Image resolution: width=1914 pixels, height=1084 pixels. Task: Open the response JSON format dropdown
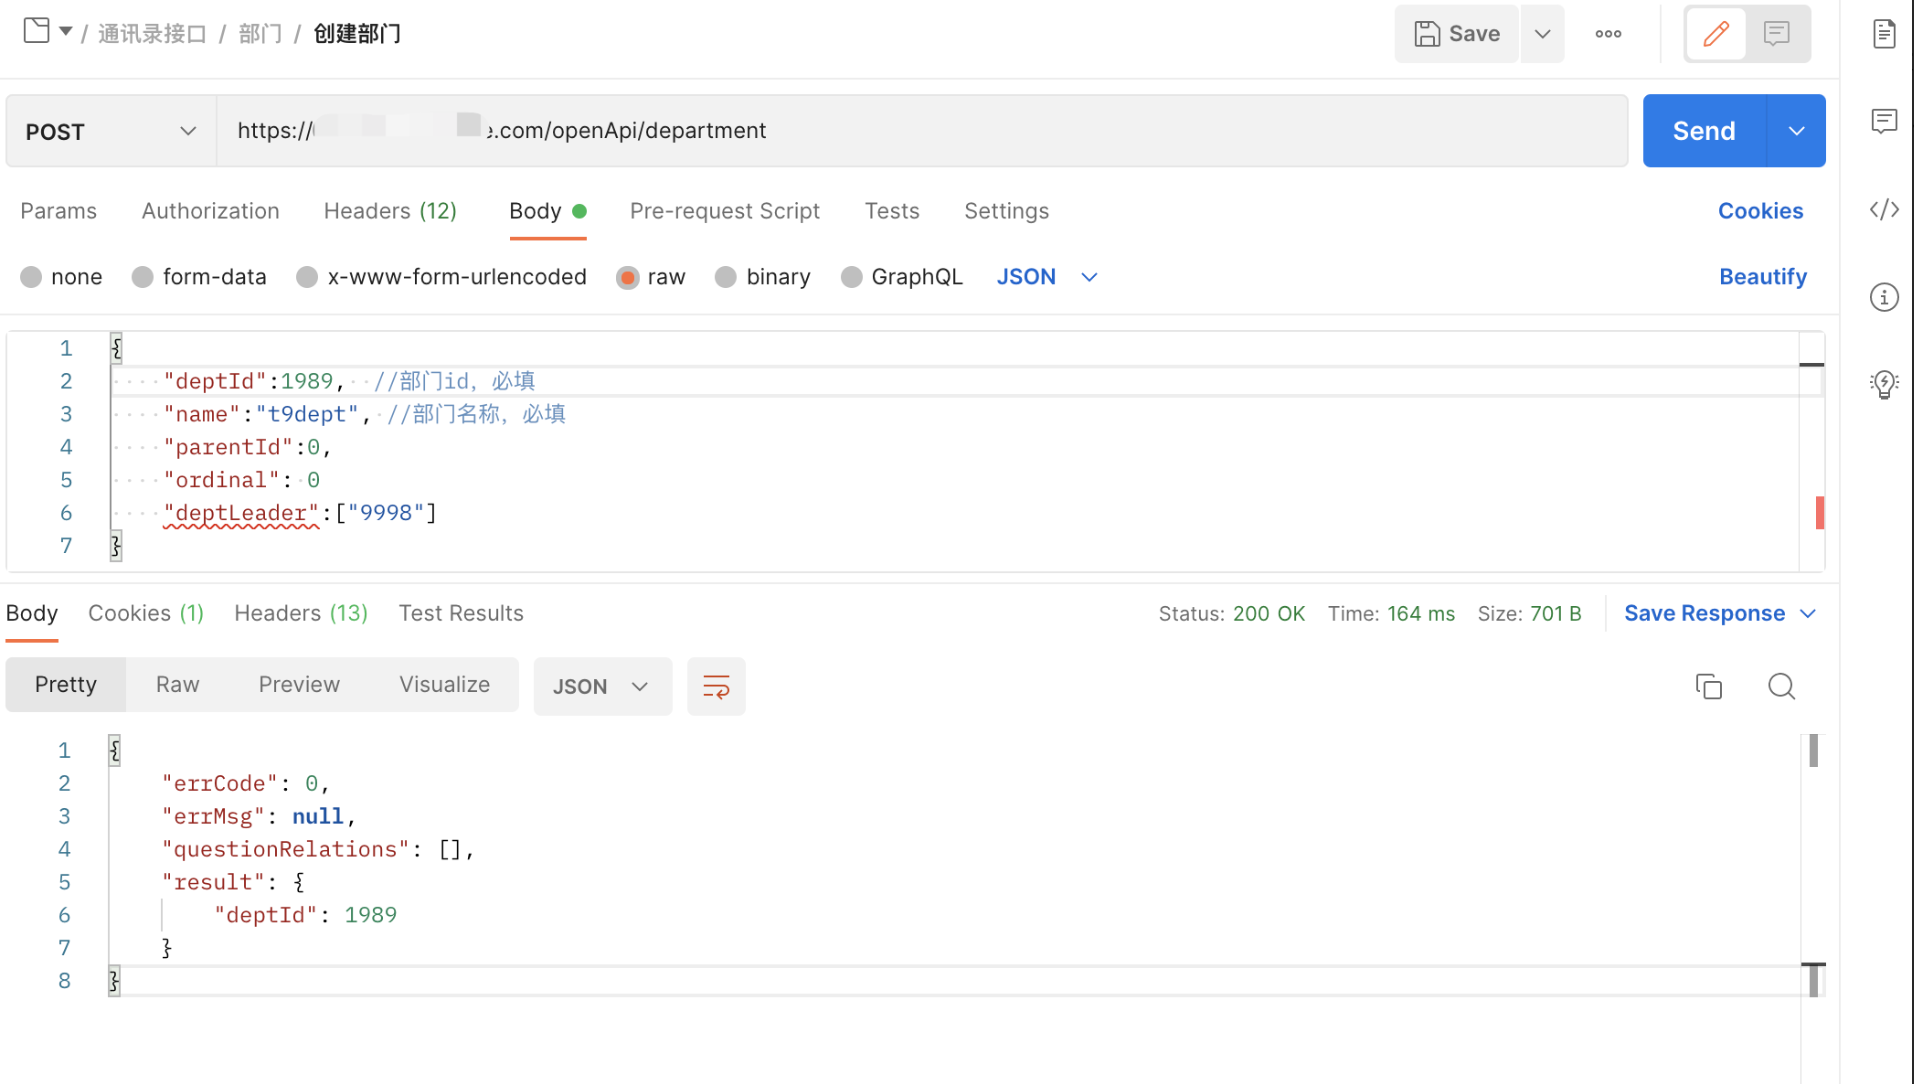pos(602,686)
